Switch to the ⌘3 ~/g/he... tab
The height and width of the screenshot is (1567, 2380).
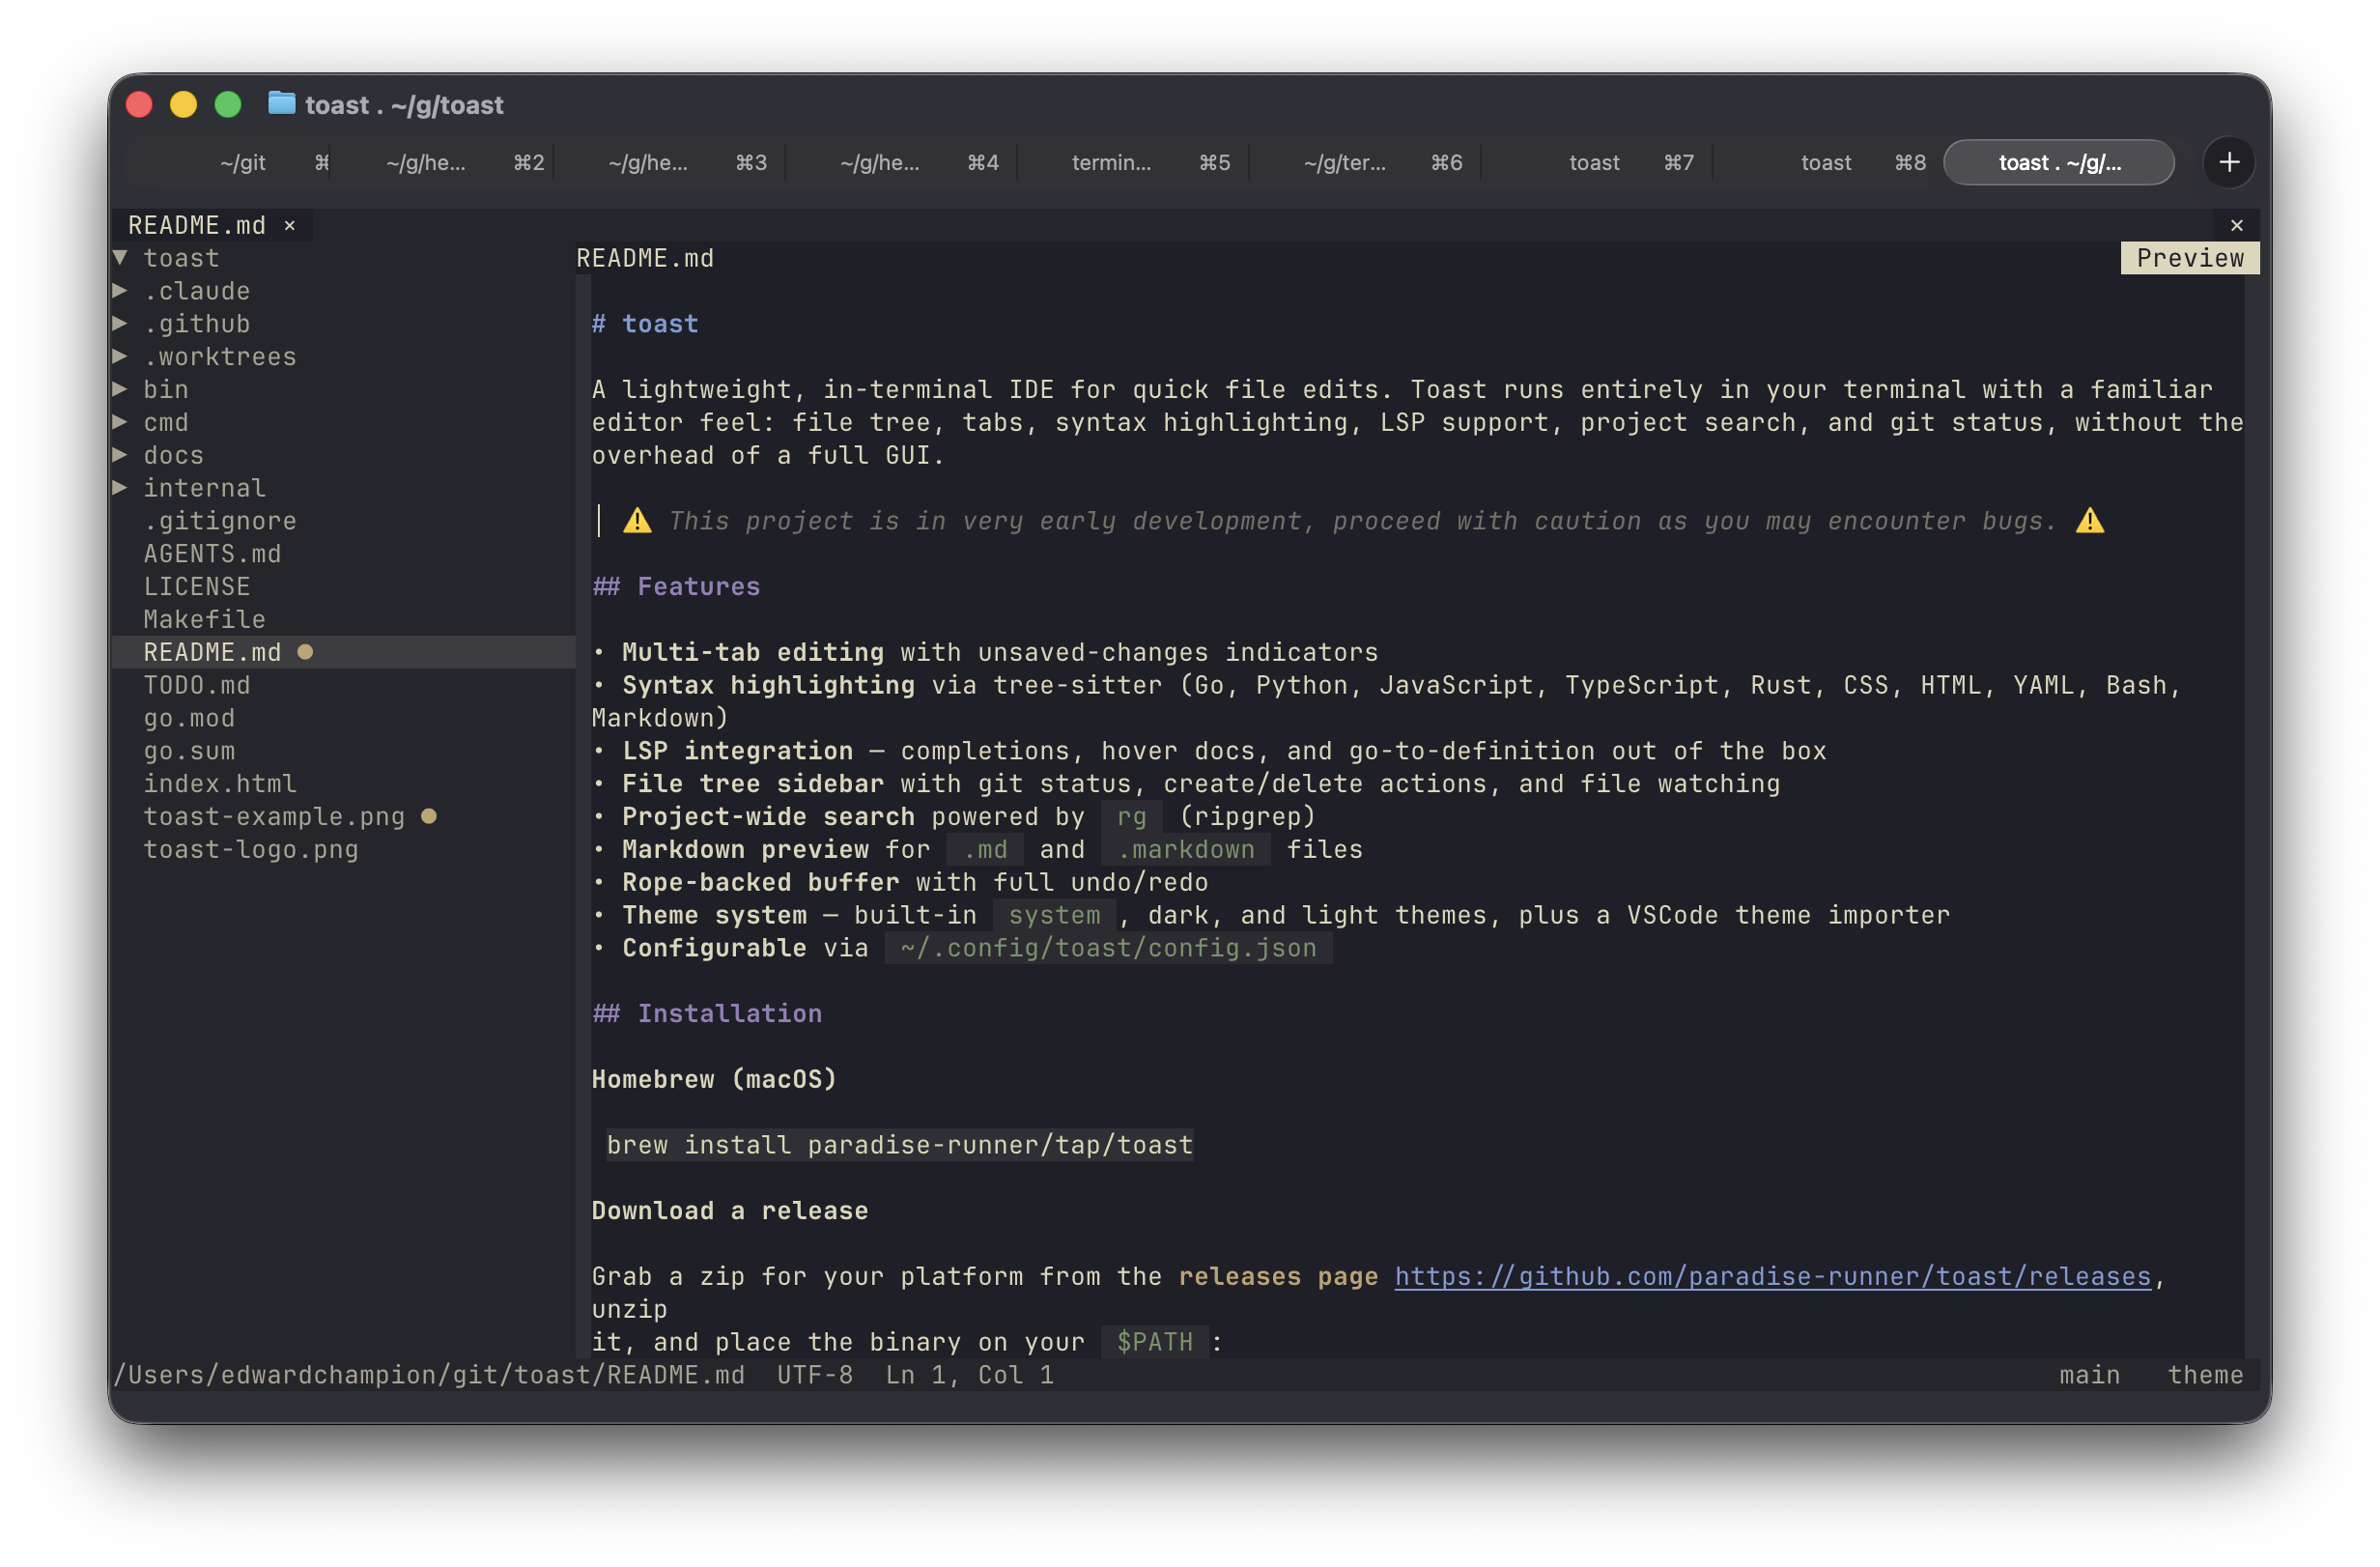(x=670, y=162)
